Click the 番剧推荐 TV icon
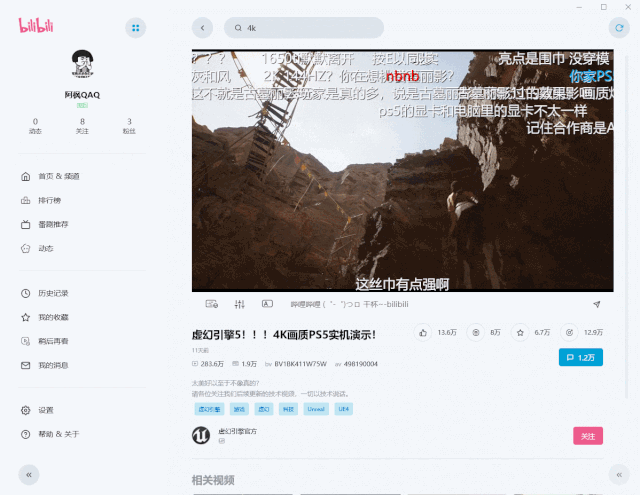640x495 pixels. (26, 224)
